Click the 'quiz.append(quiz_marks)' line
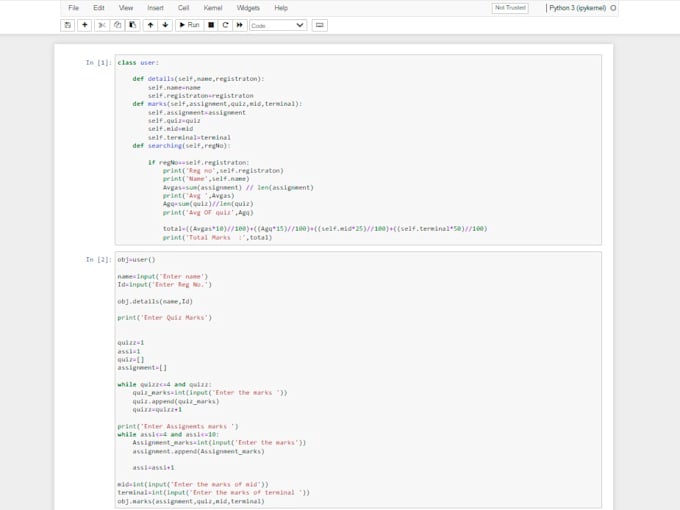Screen dimensions: 680x510 (x=176, y=402)
